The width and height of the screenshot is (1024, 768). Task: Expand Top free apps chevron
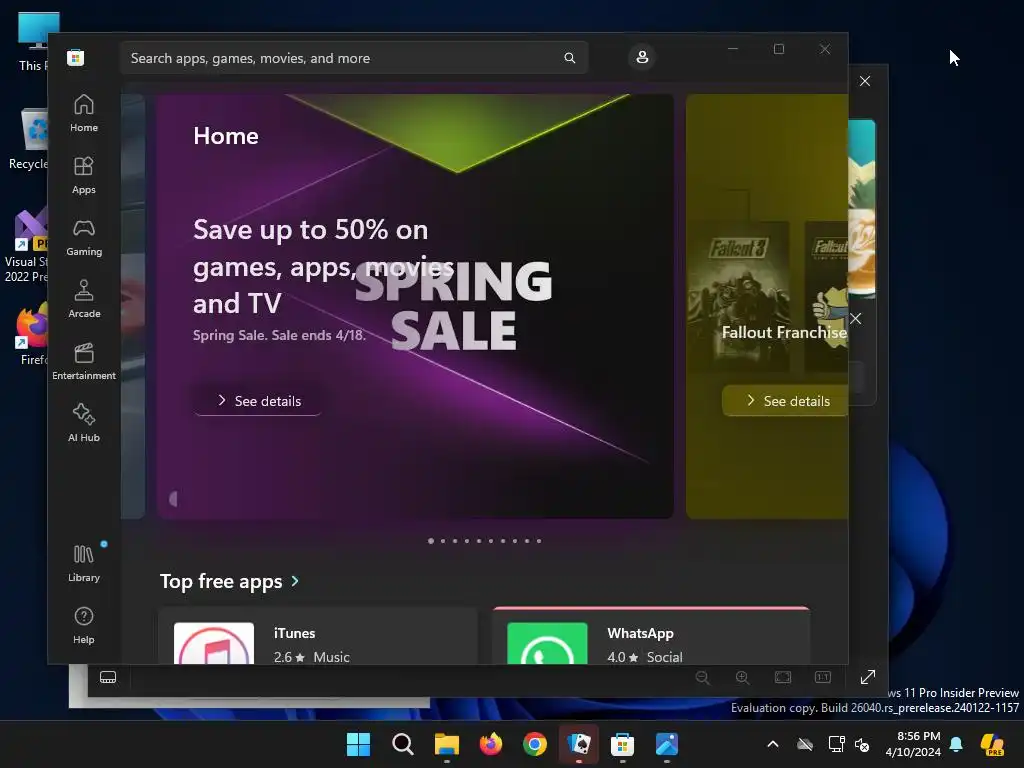click(295, 581)
